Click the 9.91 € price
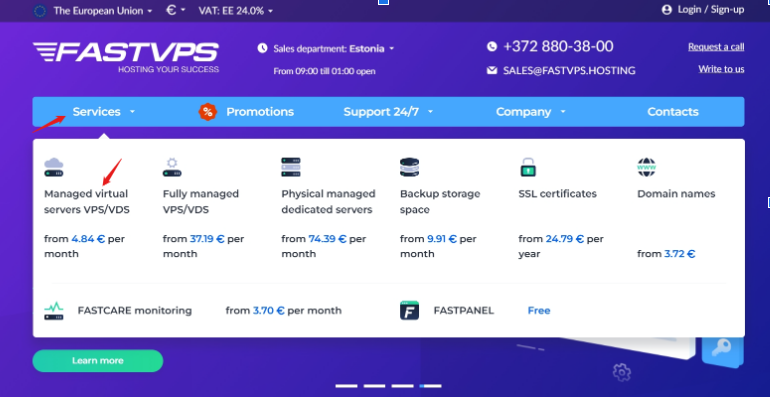This screenshot has height=397, width=770. (x=442, y=239)
